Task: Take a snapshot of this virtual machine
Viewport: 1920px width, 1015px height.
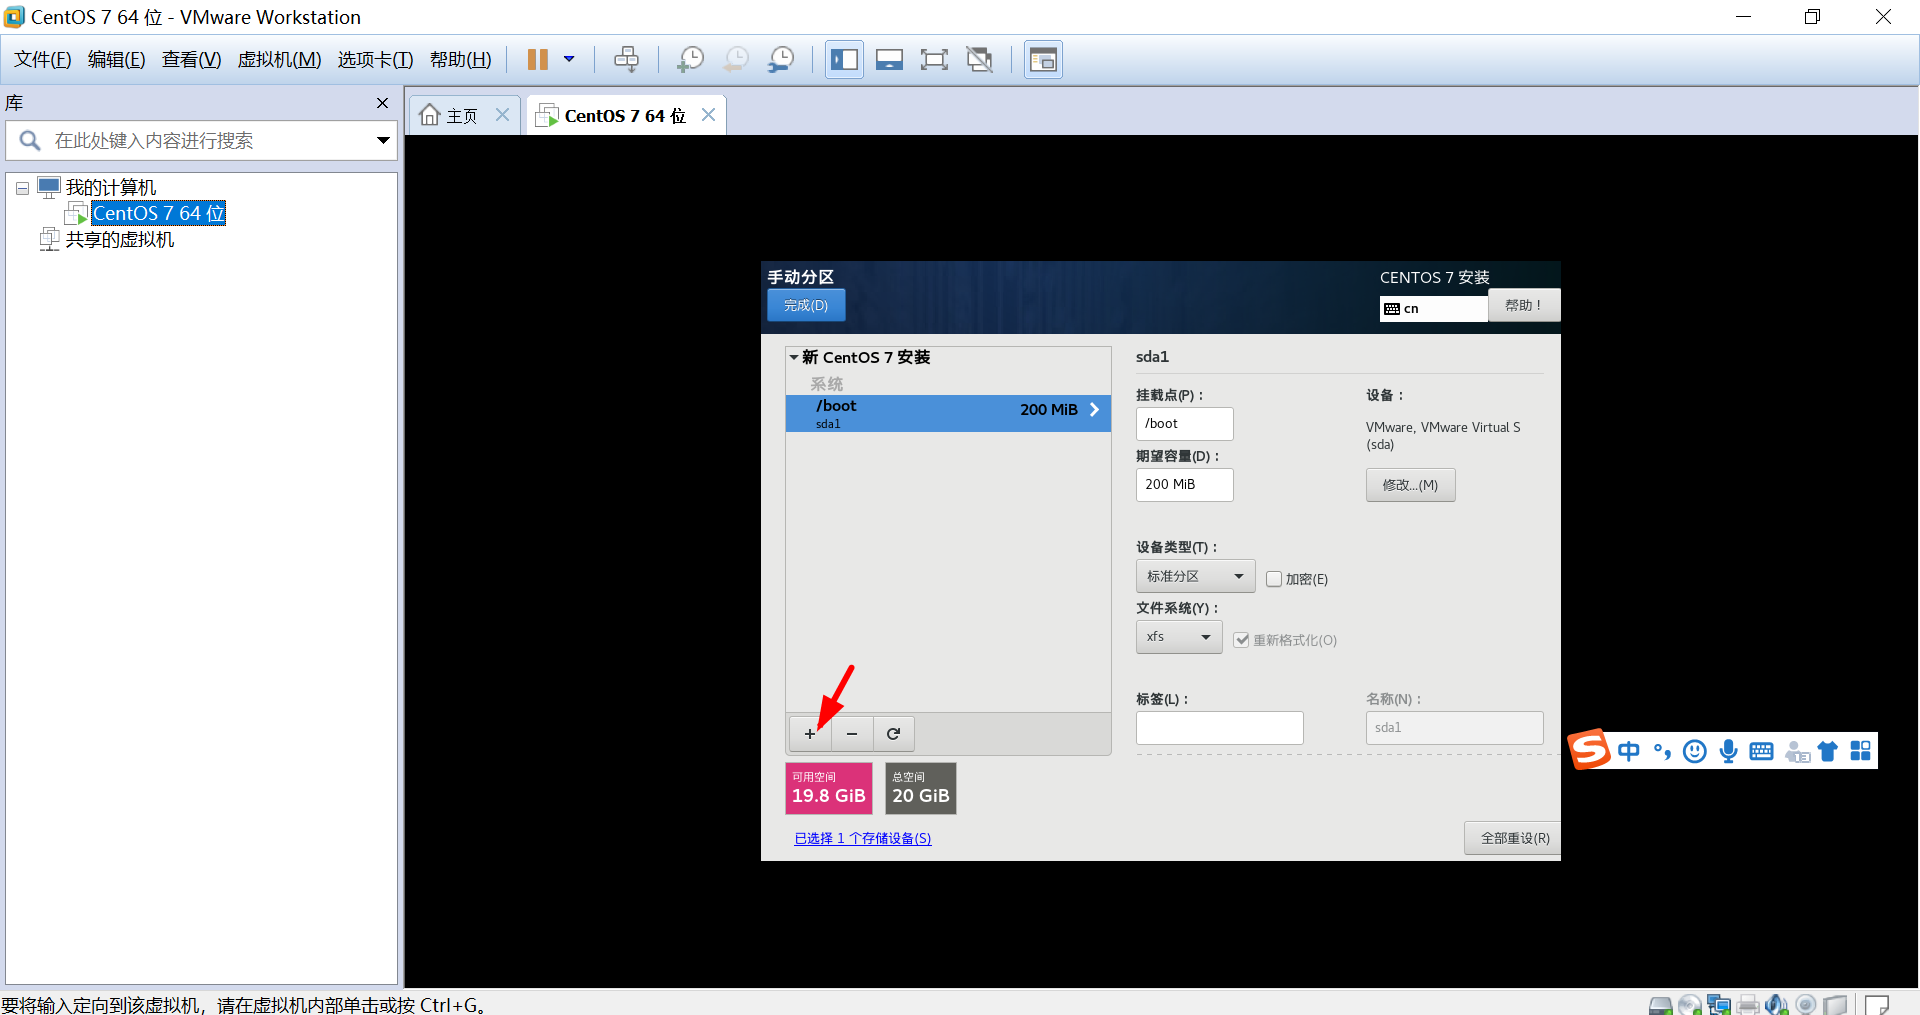Action: pos(690,60)
